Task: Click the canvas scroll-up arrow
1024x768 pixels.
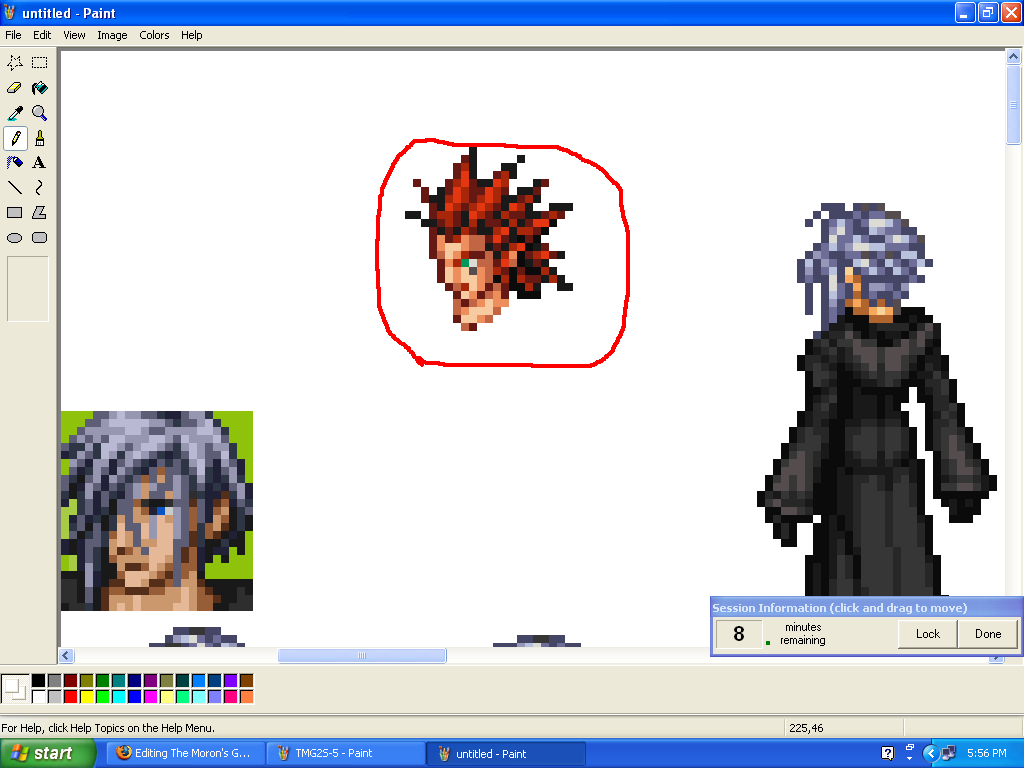Action: (1013, 58)
